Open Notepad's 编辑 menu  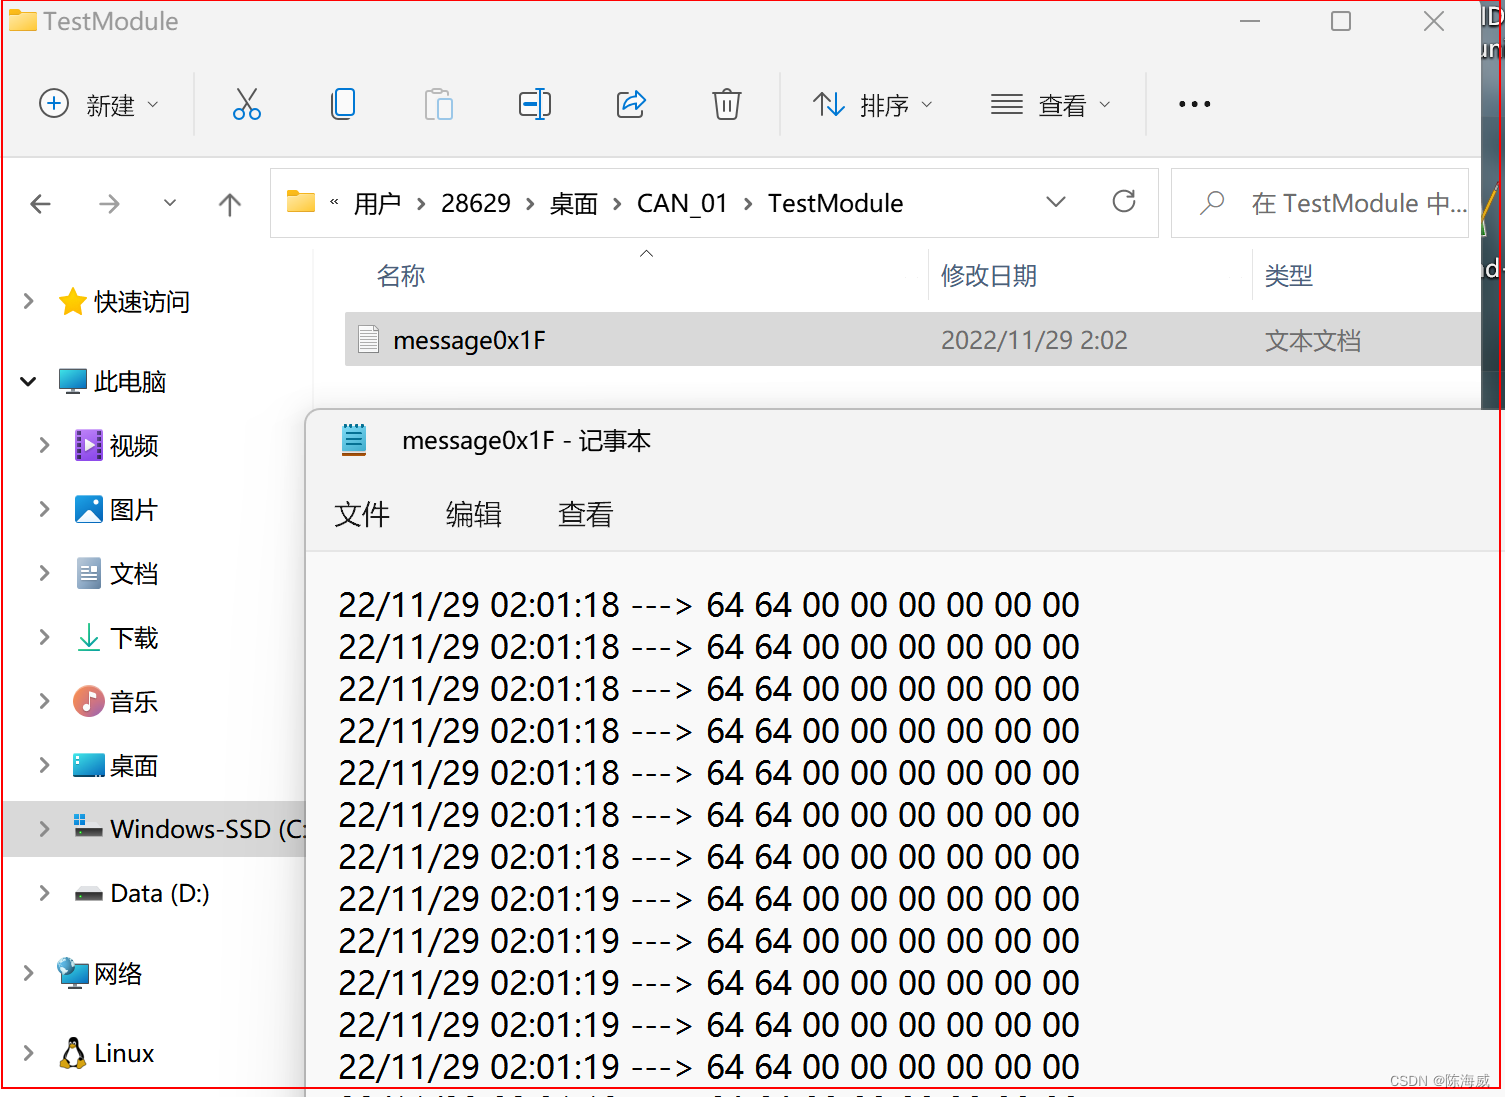[x=473, y=513]
